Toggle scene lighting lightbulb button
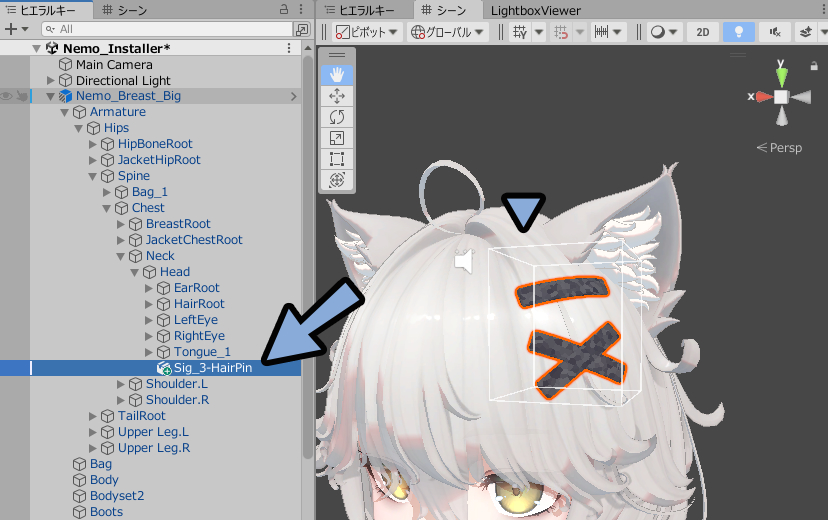The image size is (828, 520). point(738,32)
